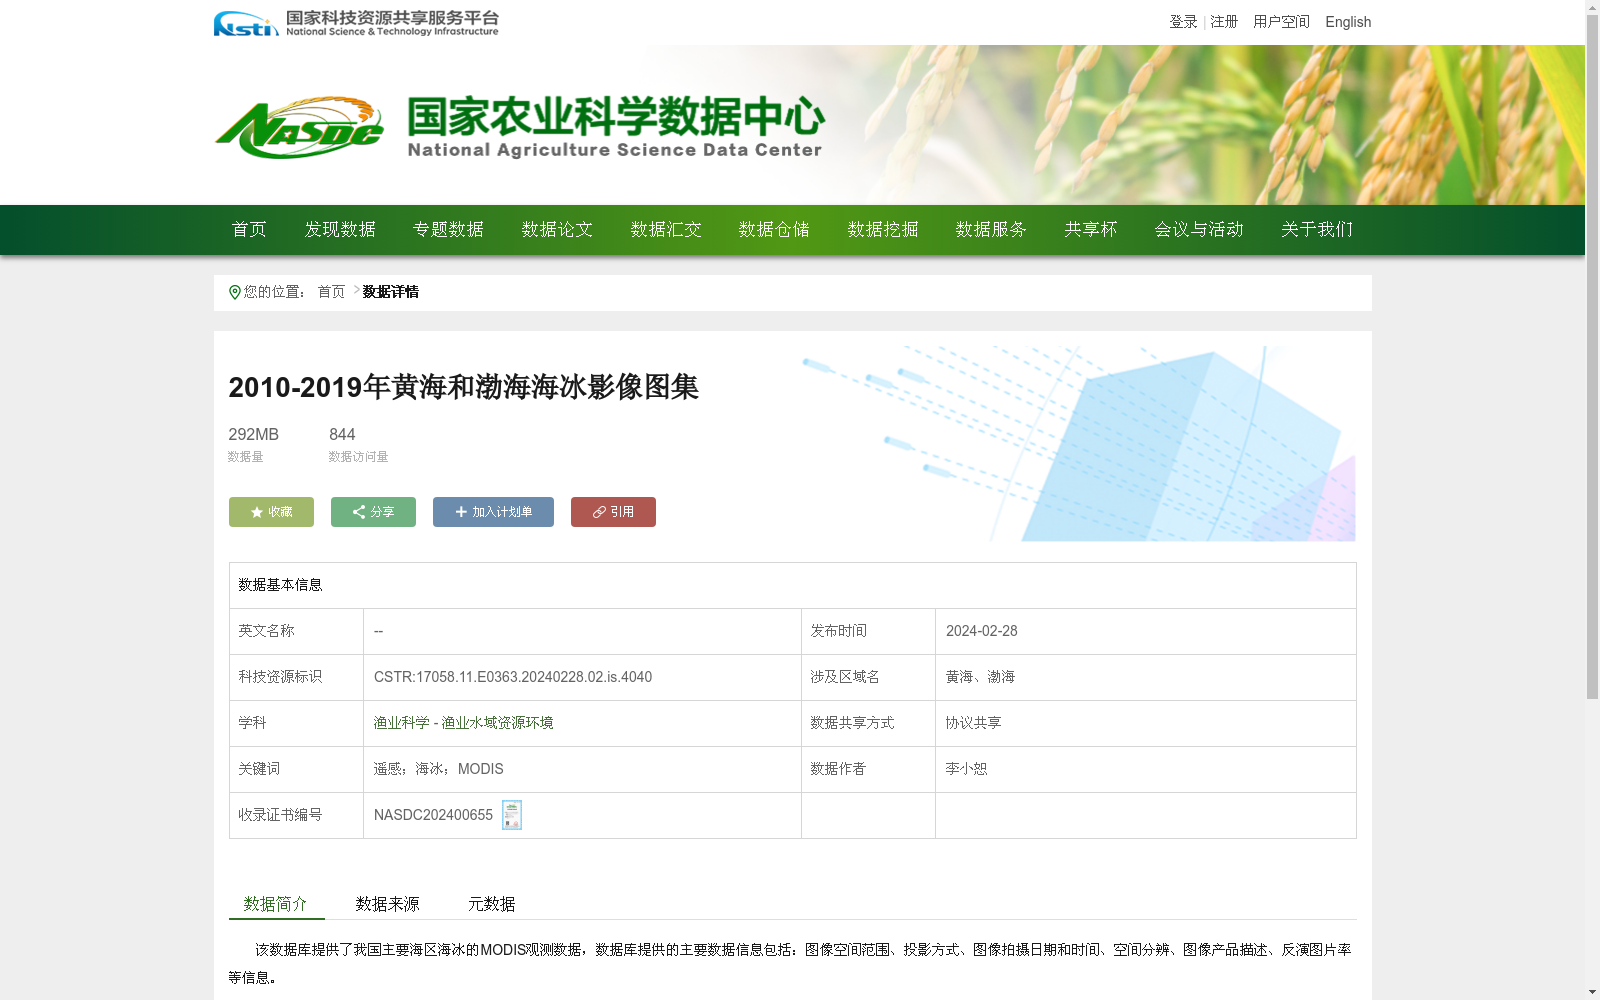
Task: Switch language via English link
Action: pos(1348,22)
